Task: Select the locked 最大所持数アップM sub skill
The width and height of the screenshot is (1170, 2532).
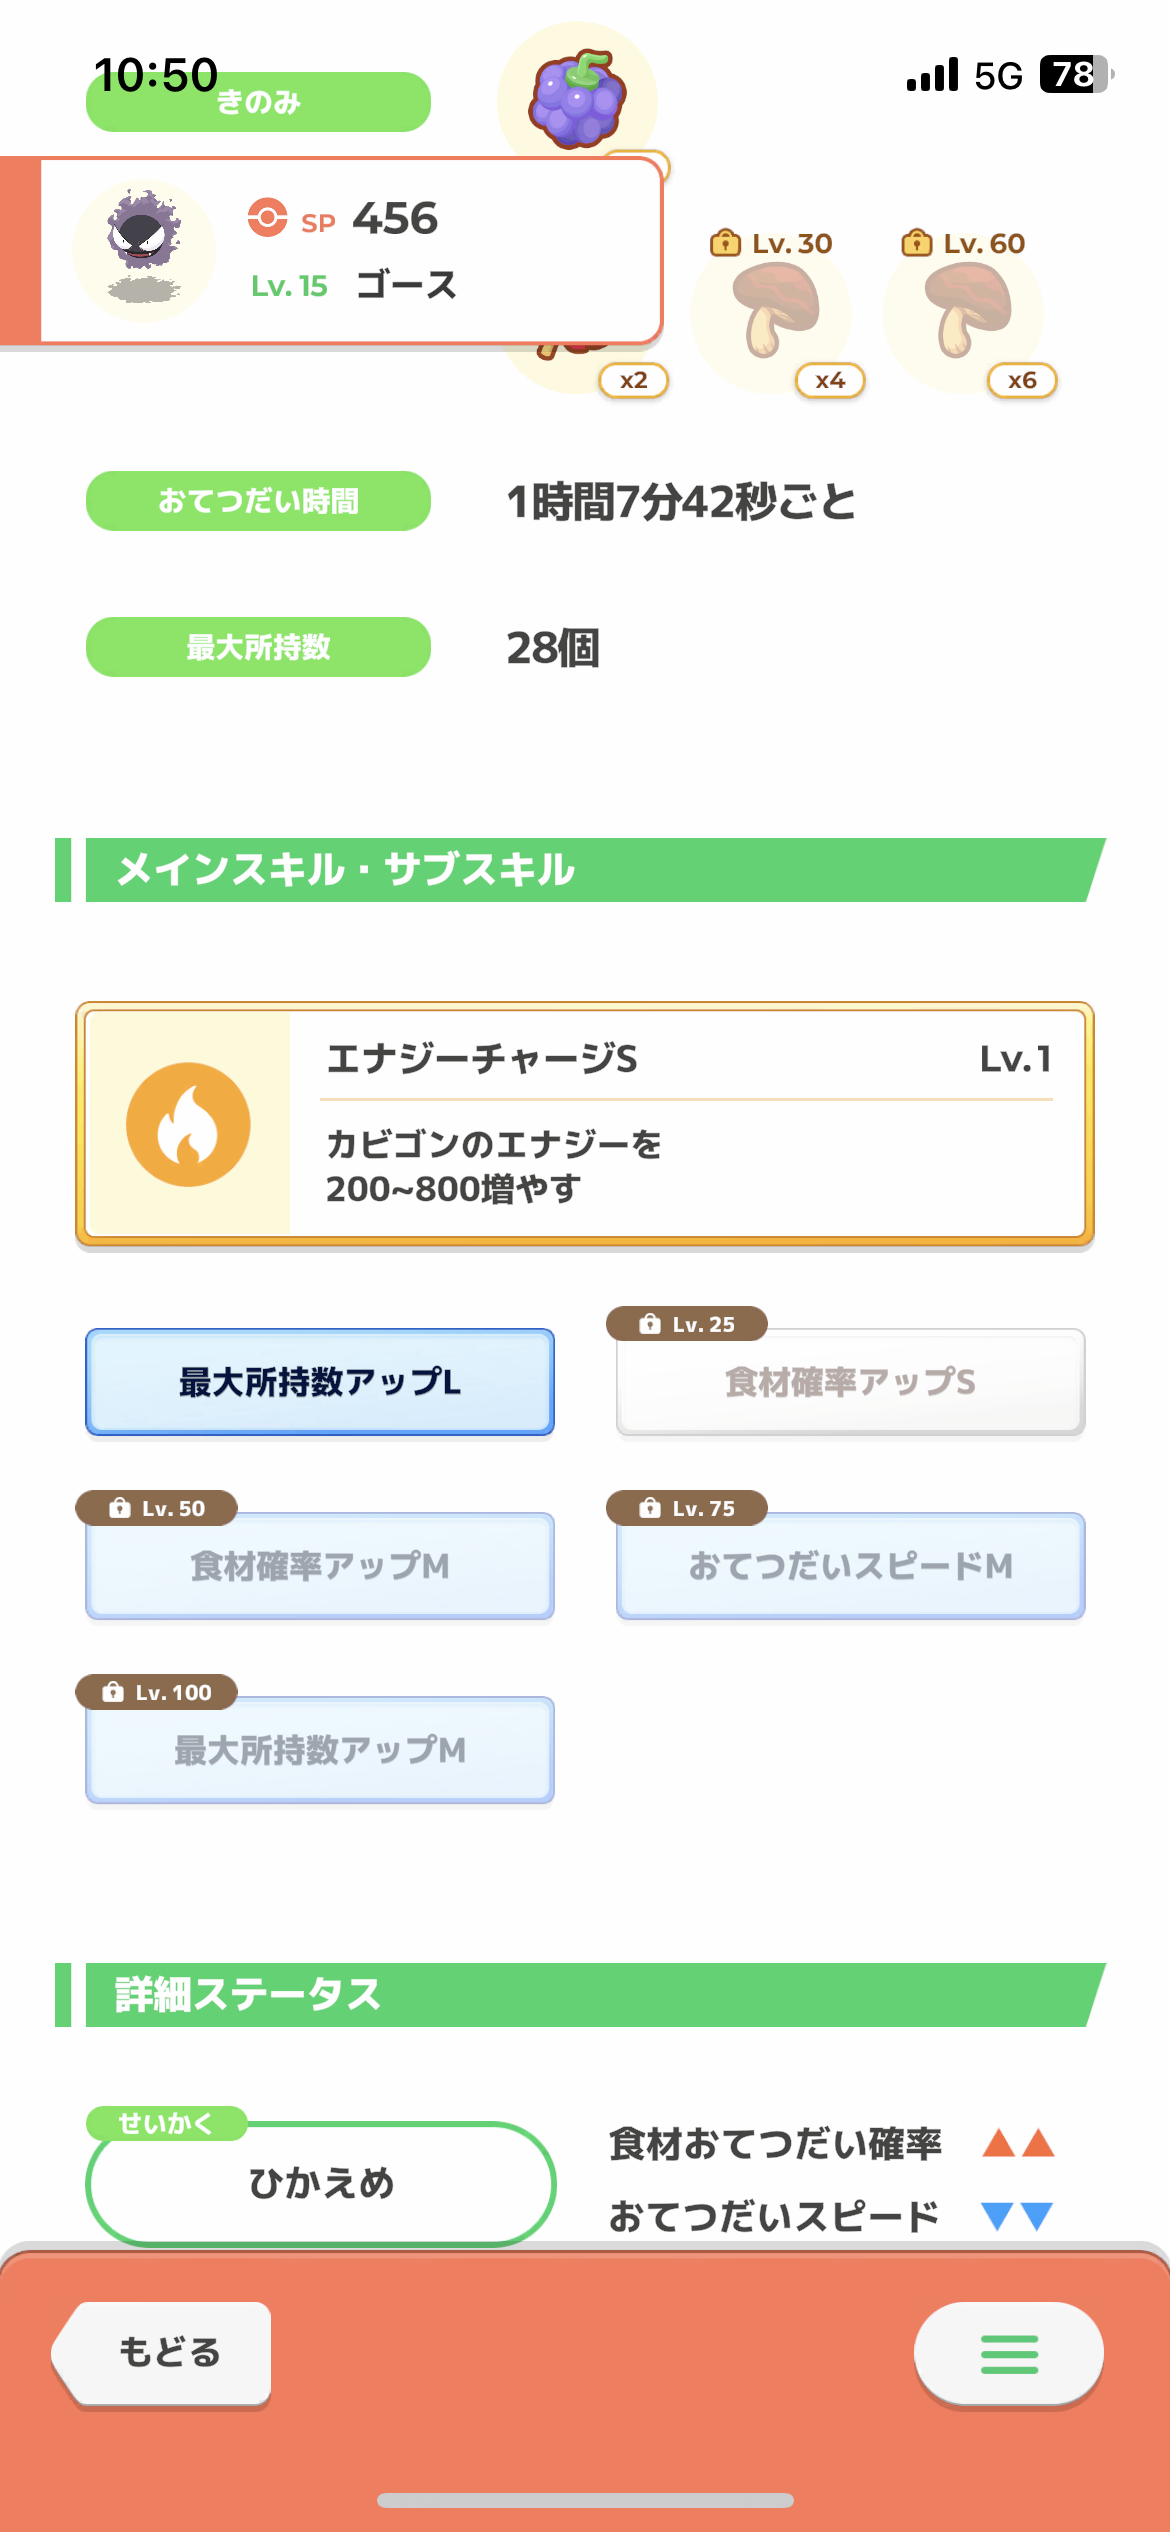Action: point(320,1750)
